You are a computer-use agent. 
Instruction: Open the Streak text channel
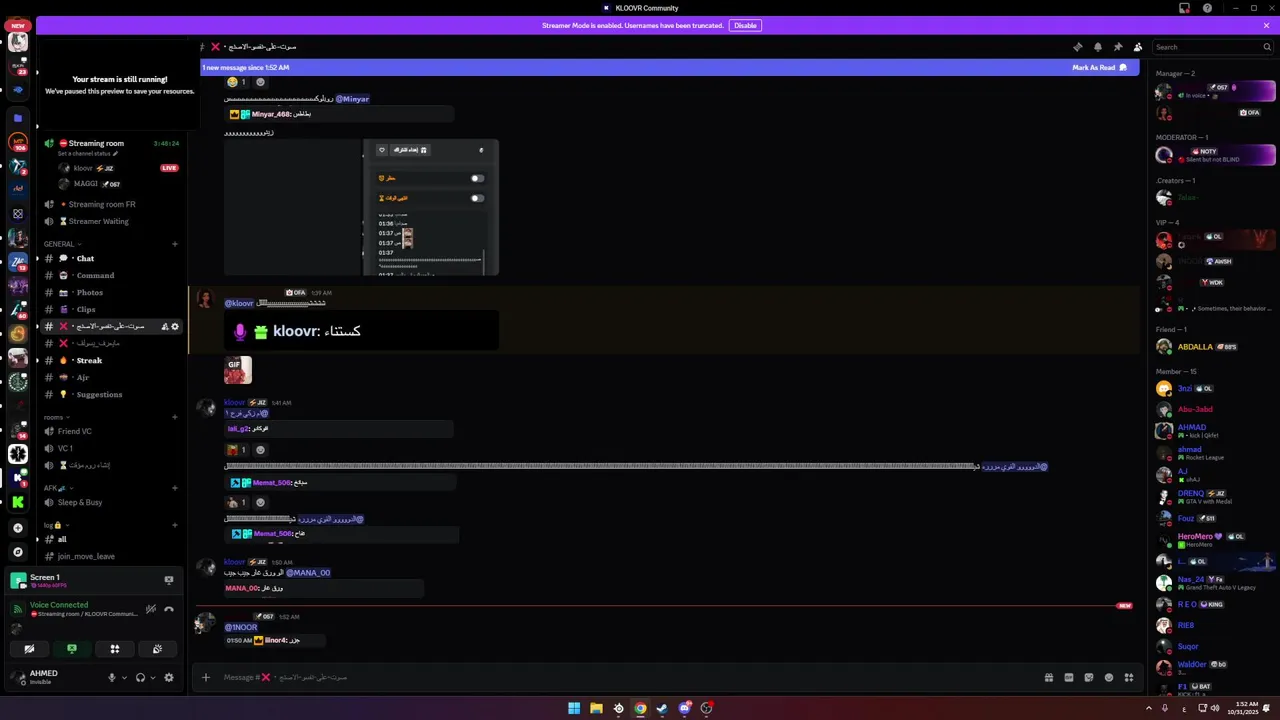[111, 360]
